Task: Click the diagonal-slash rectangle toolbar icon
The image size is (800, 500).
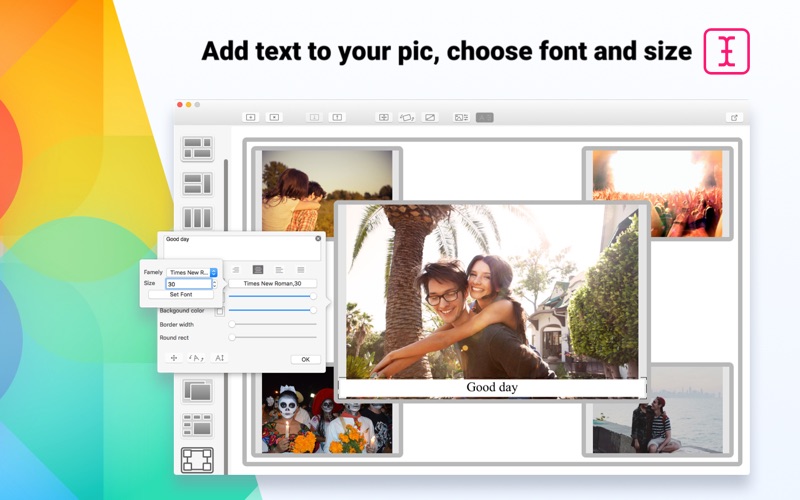Action: (430, 117)
